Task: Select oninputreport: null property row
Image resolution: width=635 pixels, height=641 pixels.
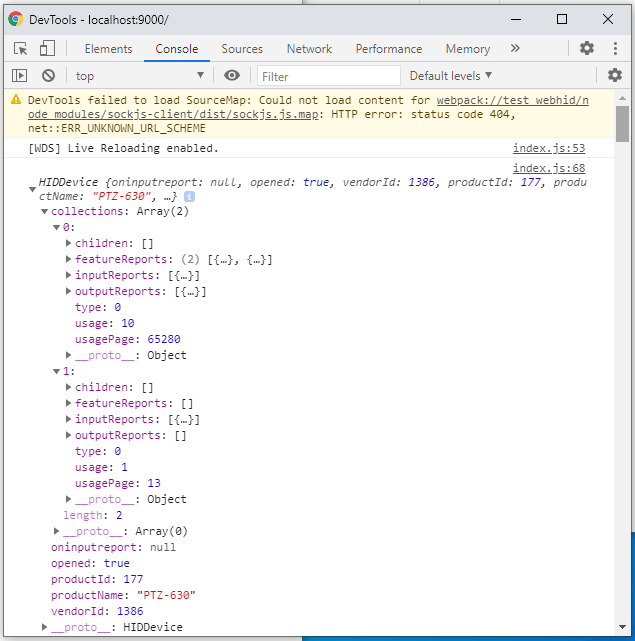Action: pos(113,547)
